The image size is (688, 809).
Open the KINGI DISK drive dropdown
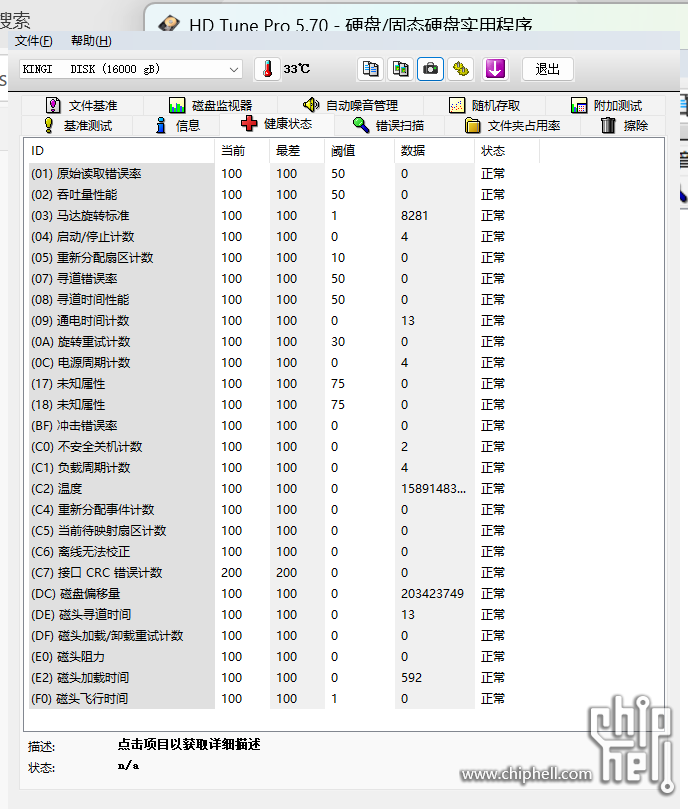131,69
